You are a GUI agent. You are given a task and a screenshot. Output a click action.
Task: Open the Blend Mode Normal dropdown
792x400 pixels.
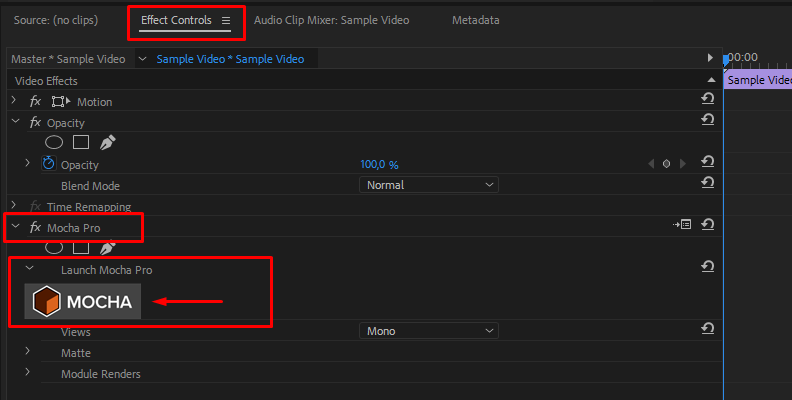coord(429,185)
